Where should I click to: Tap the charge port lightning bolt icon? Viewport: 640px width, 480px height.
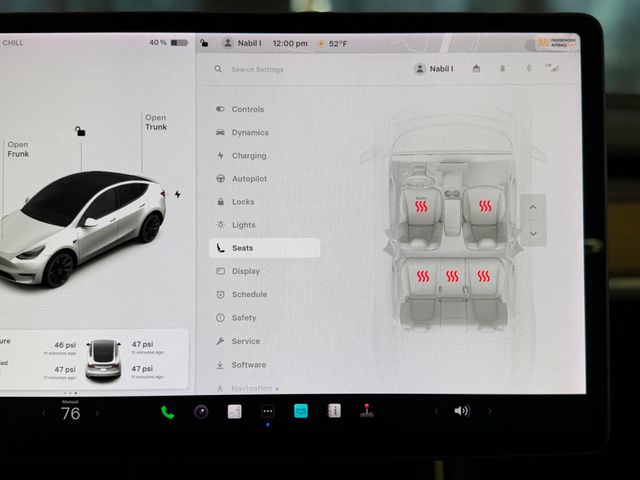coord(178,194)
